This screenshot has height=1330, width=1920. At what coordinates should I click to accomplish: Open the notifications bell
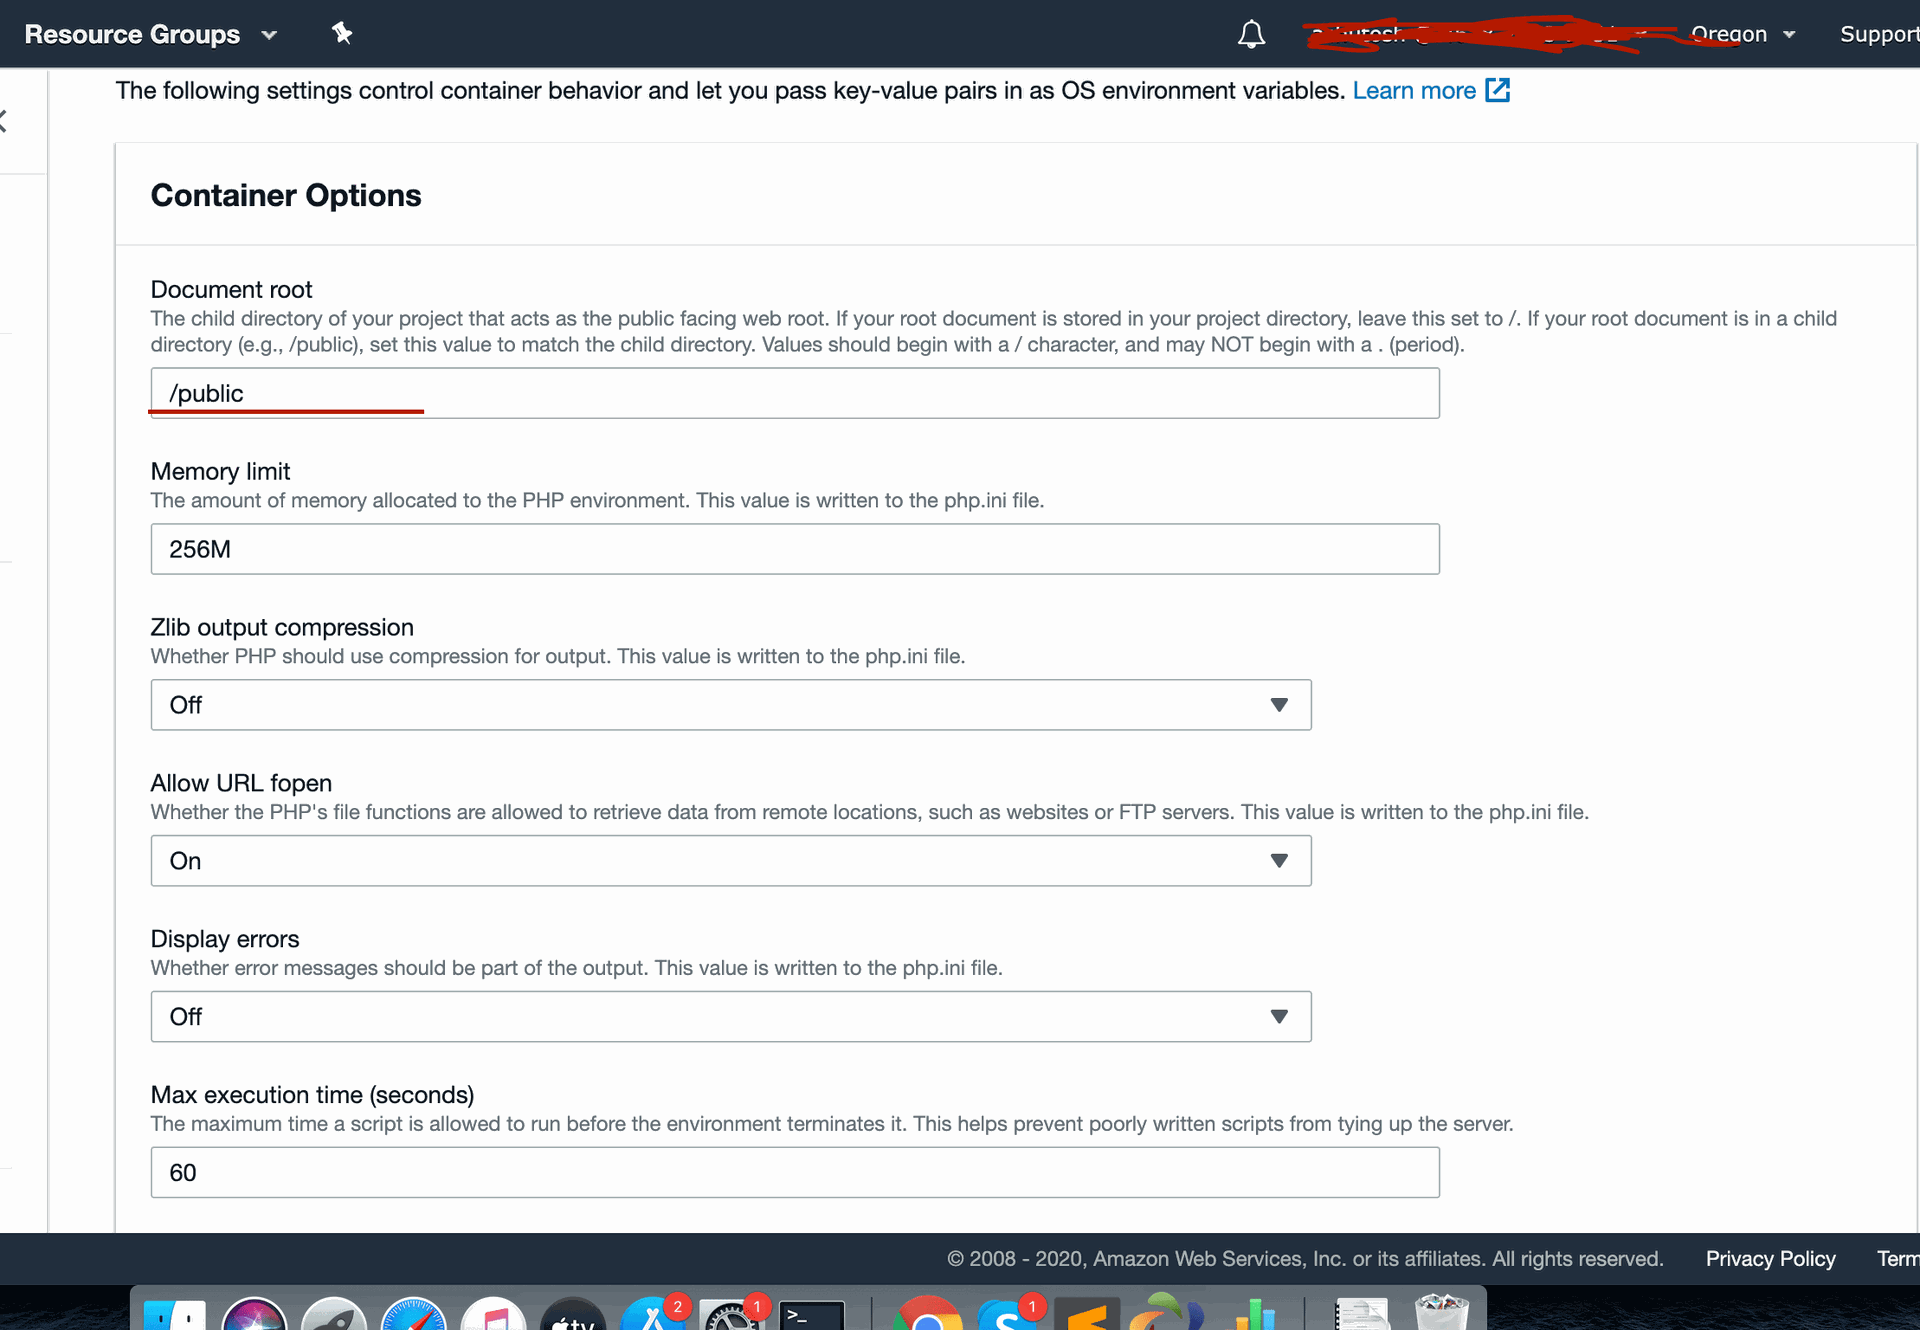click(x=1251, y=34)
